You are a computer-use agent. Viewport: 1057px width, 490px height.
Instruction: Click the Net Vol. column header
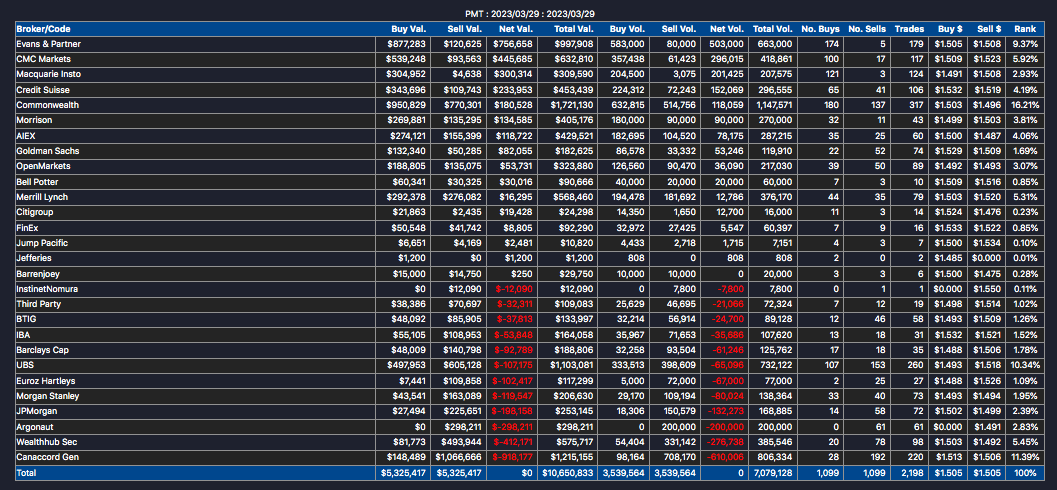tap(727, 29)
